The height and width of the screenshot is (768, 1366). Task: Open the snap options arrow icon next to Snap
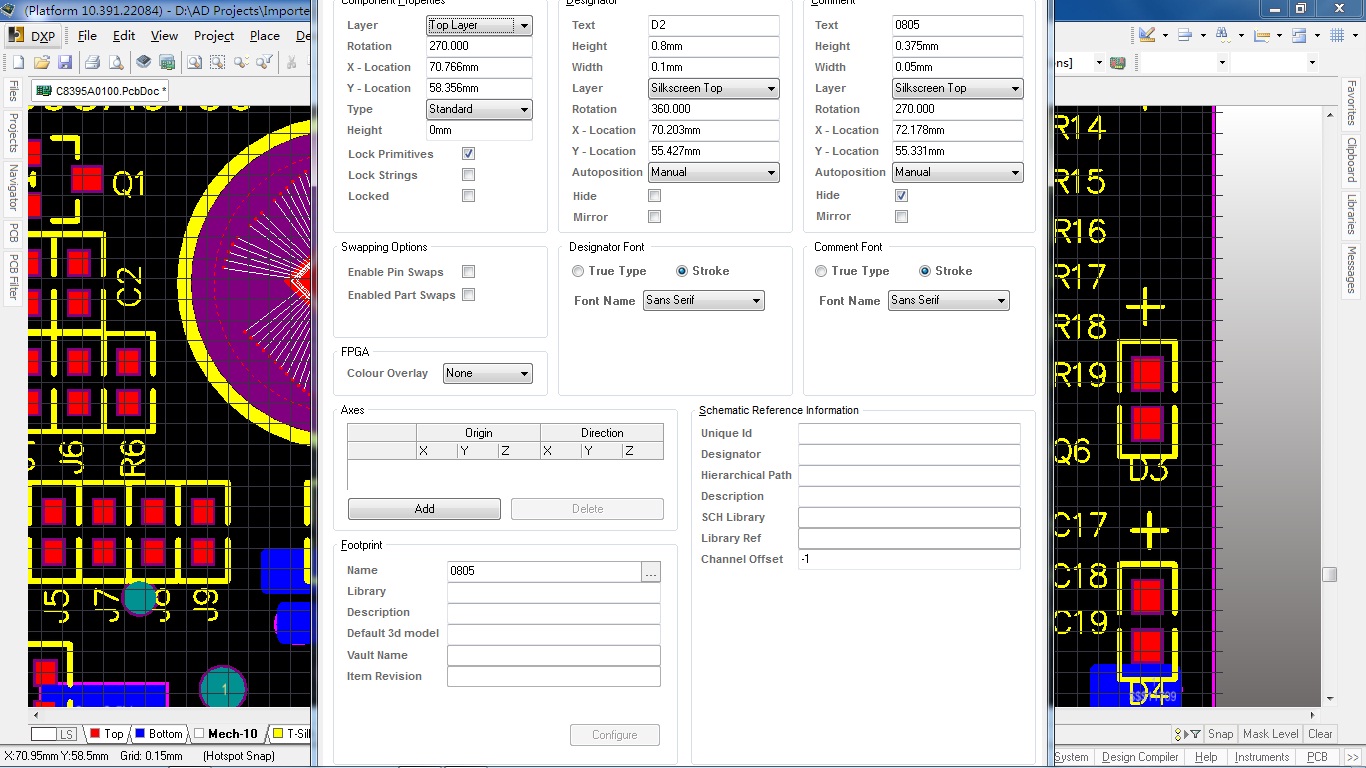[1188, 734]
